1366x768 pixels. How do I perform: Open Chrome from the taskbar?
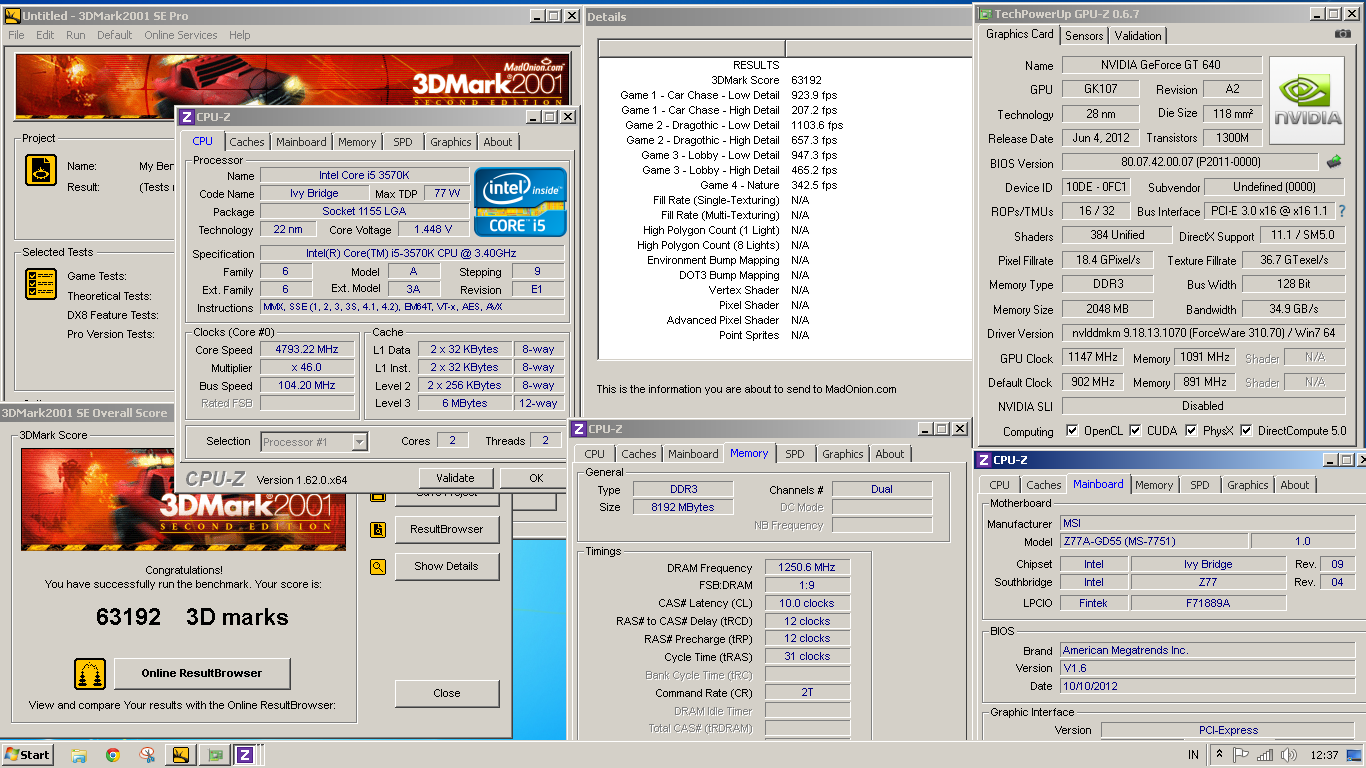112,755
